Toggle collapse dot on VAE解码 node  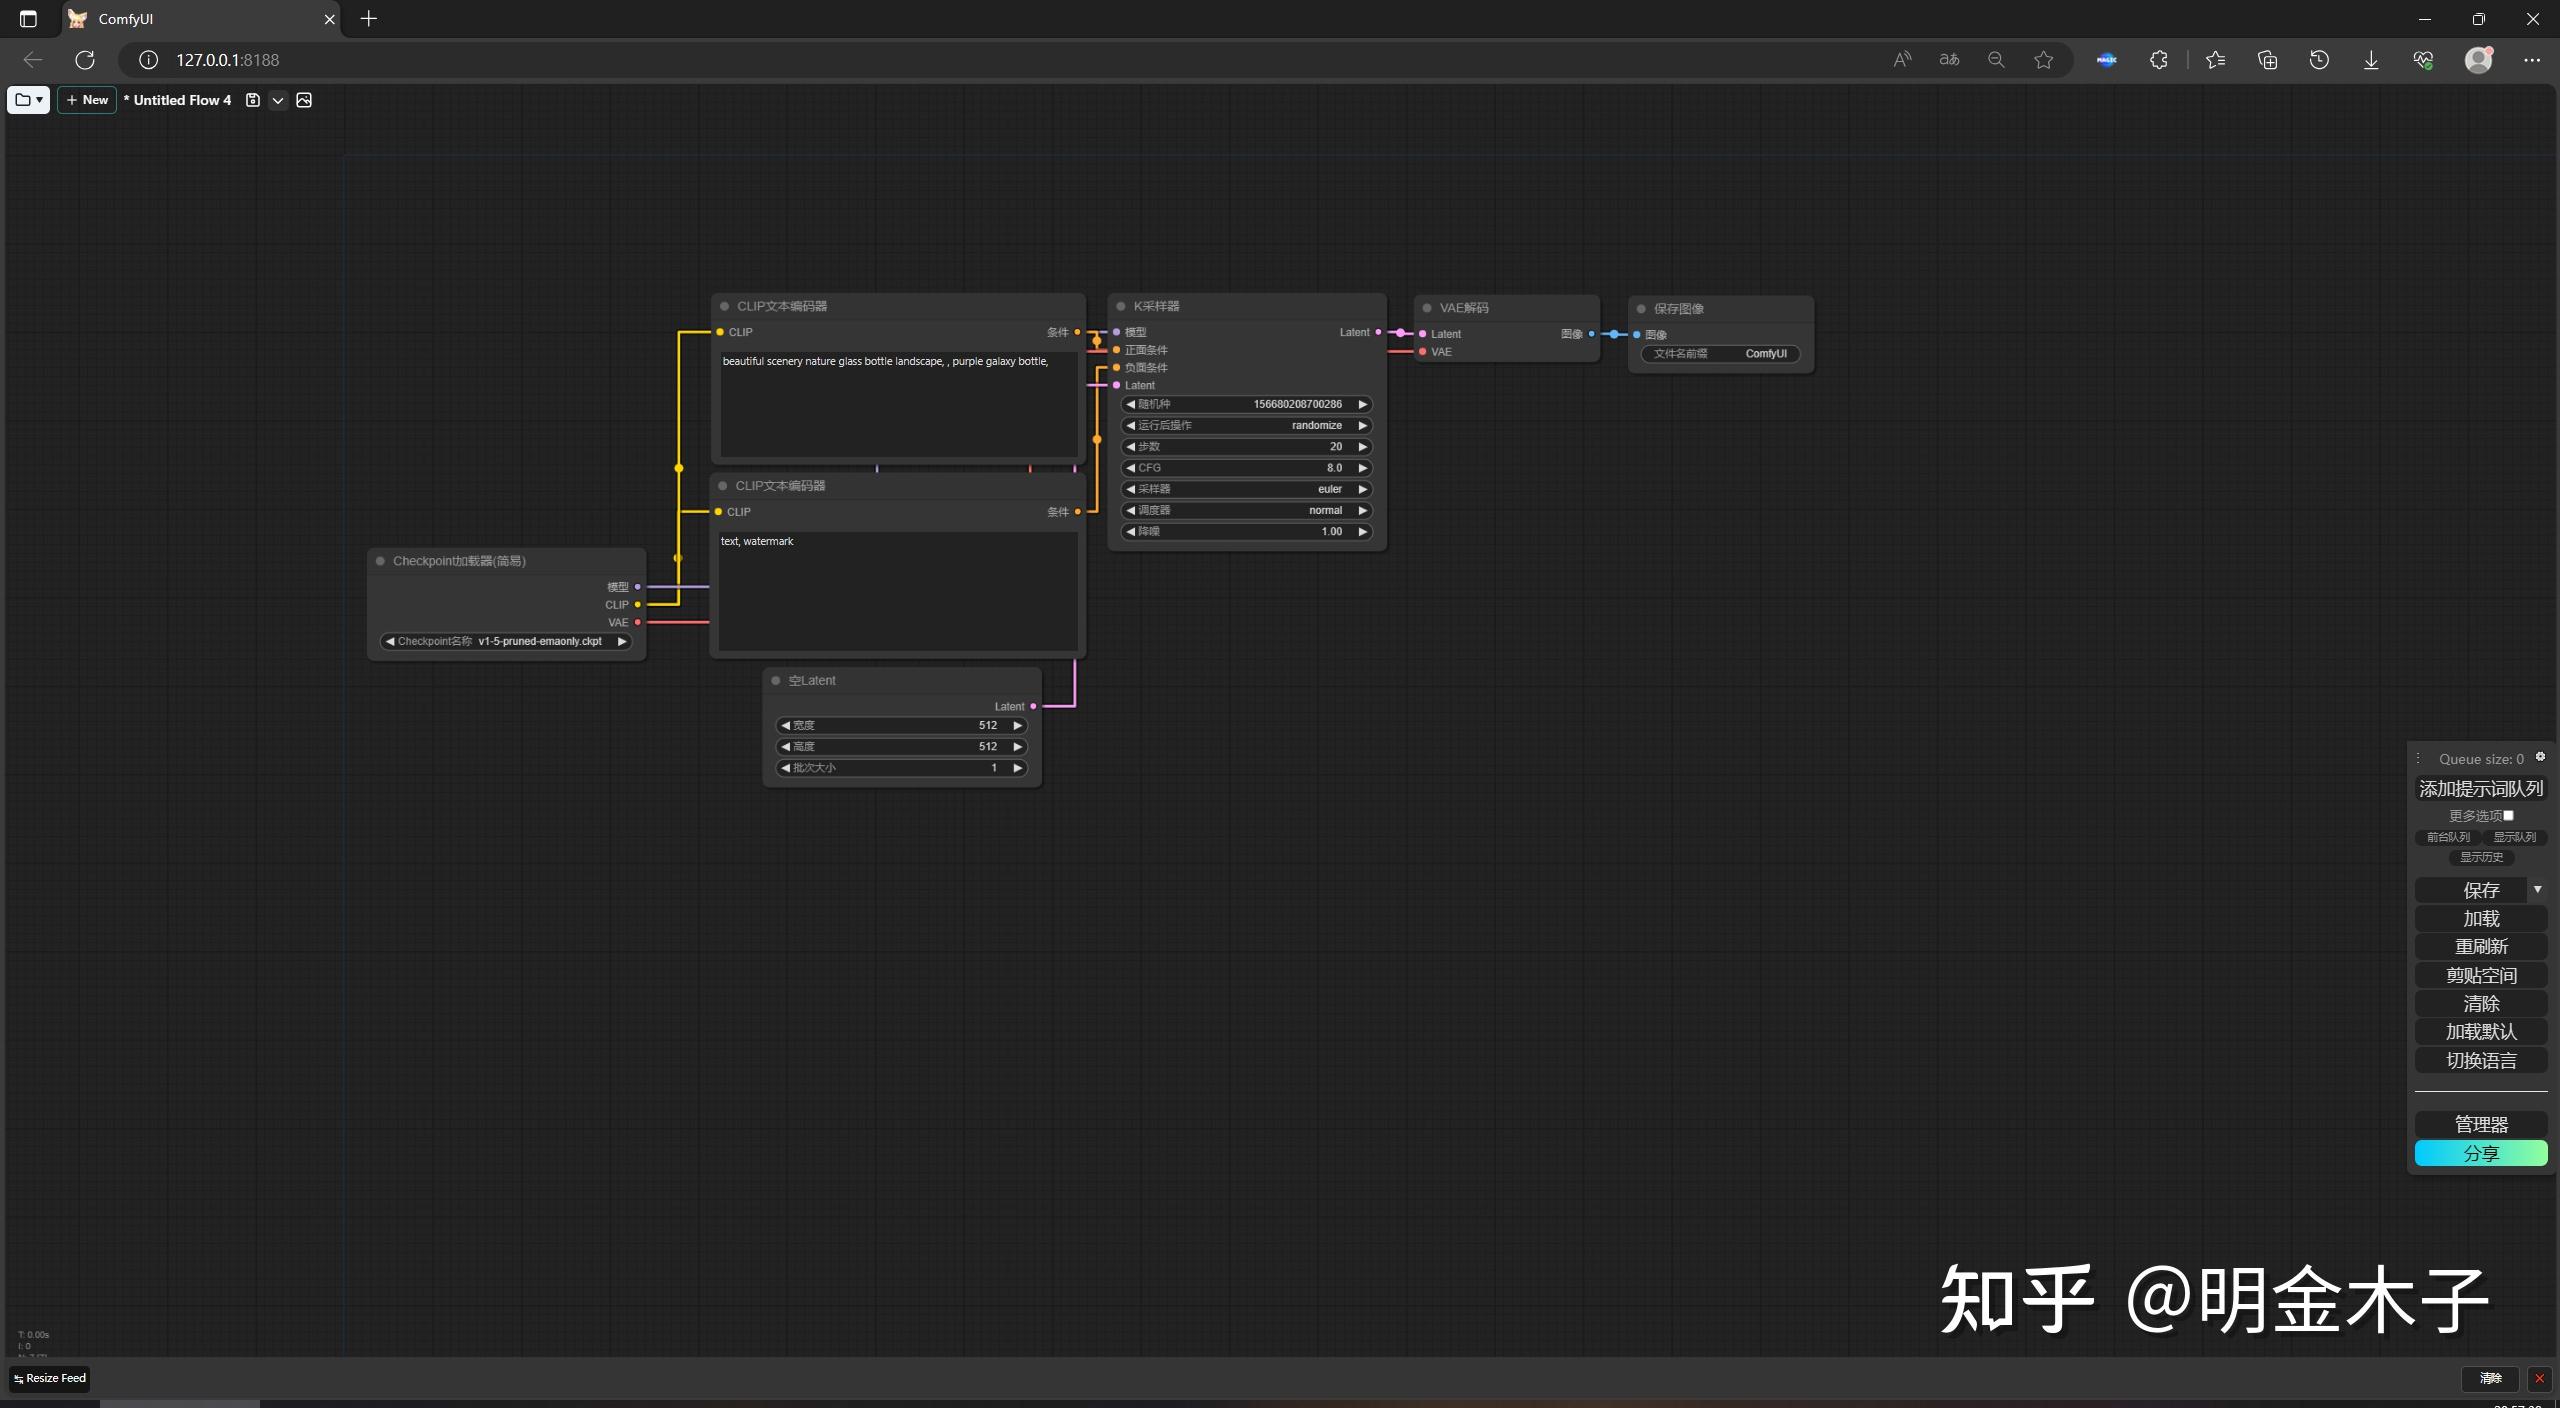pyautogui.click(x=1427, y=308)
